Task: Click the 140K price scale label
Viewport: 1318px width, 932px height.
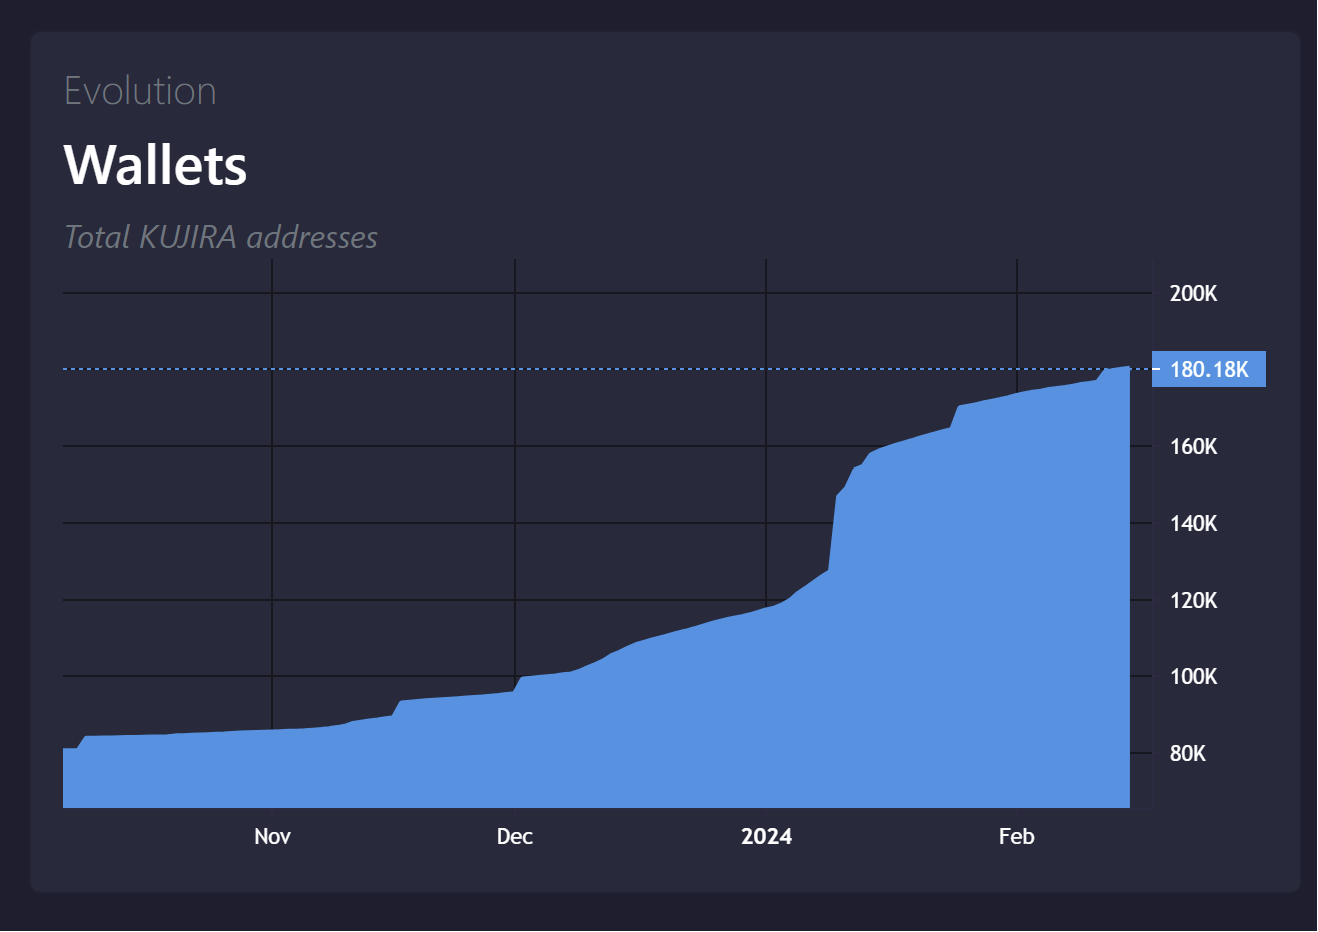Action: pos(1193,523)
